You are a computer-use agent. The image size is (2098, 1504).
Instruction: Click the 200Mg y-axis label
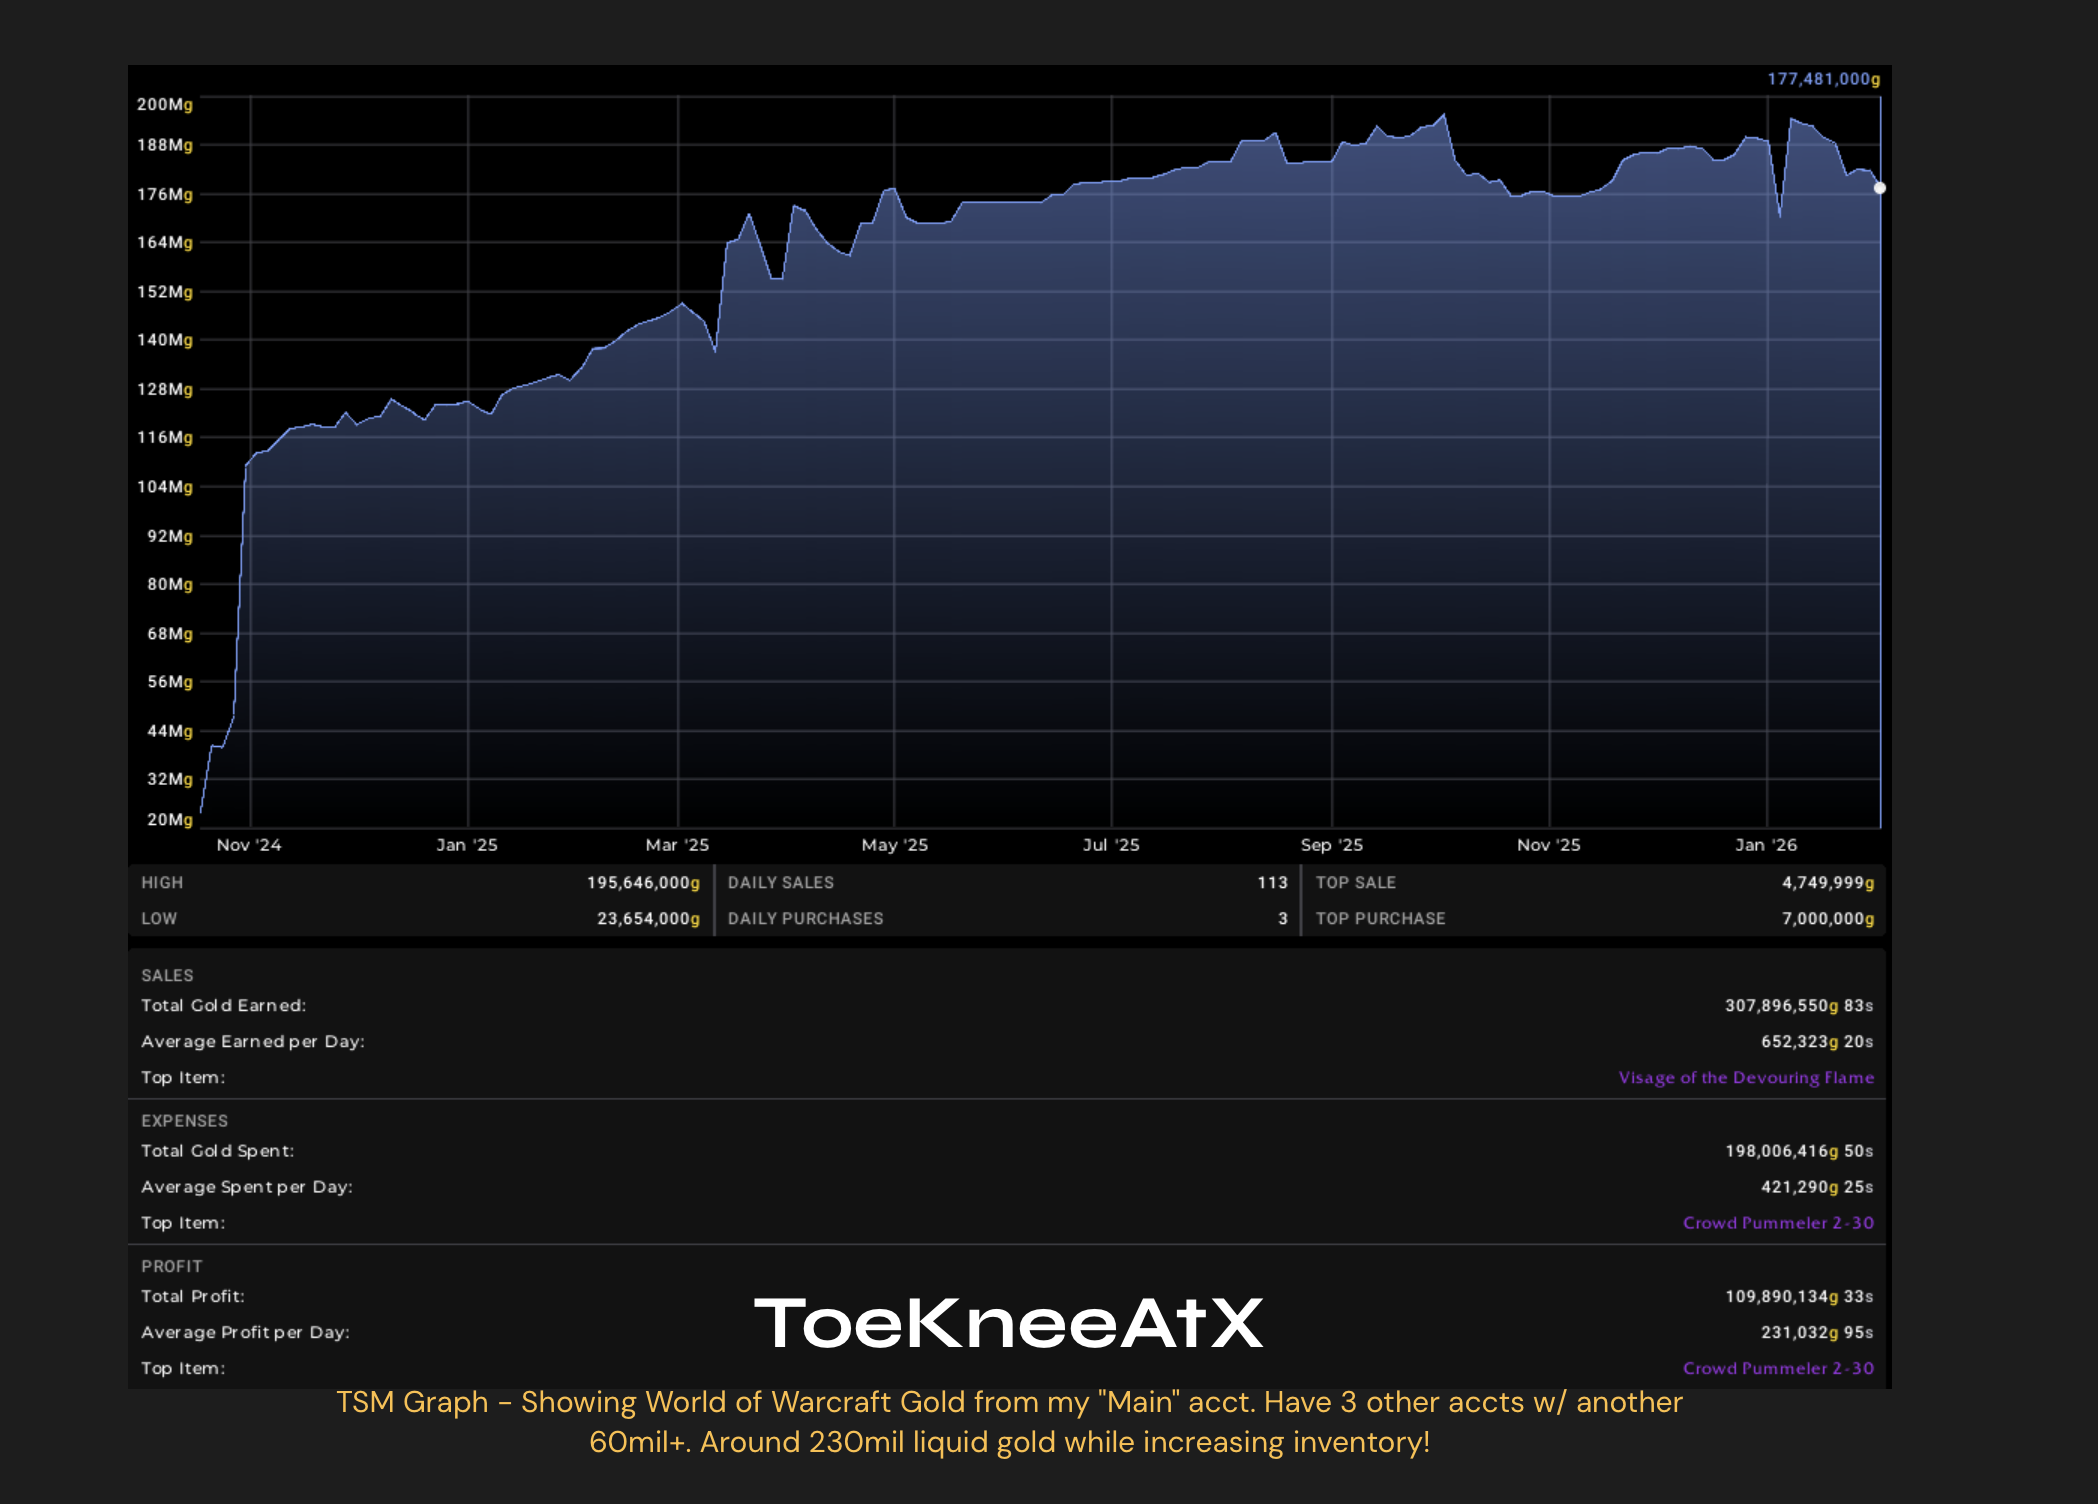coord(165,104)
